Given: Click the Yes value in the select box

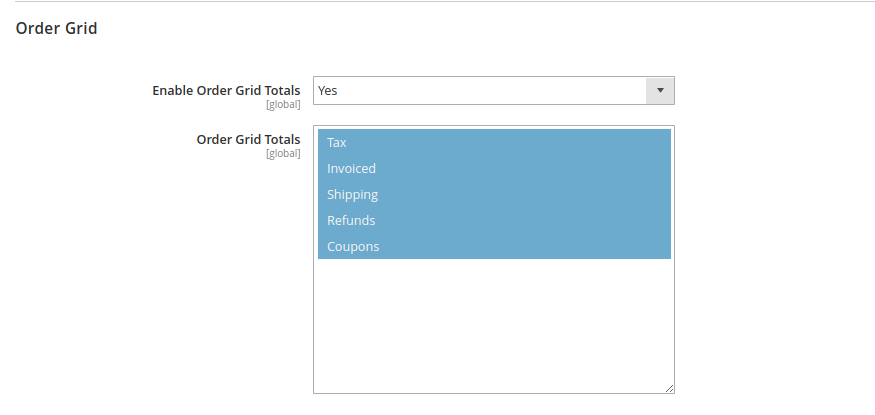Looking at the screenshot, I should (328, 90).
